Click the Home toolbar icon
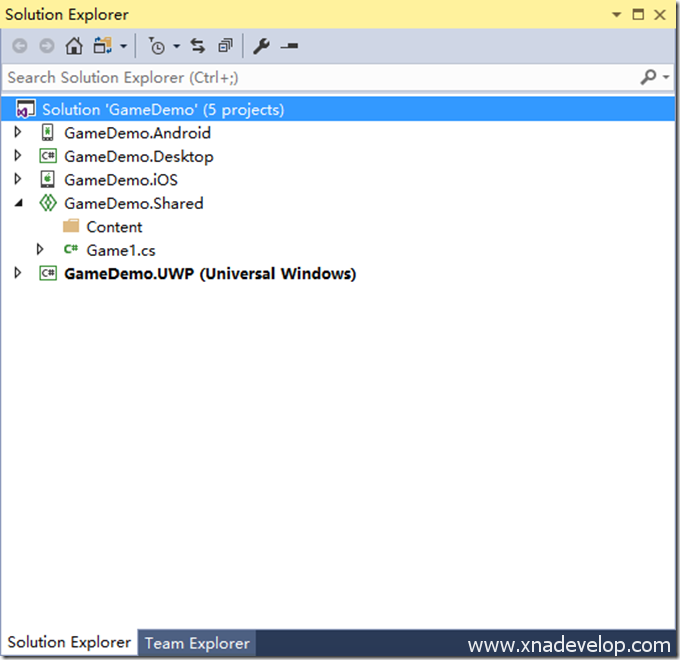Viewport: 680px width, 660px height. coord(74,46)
